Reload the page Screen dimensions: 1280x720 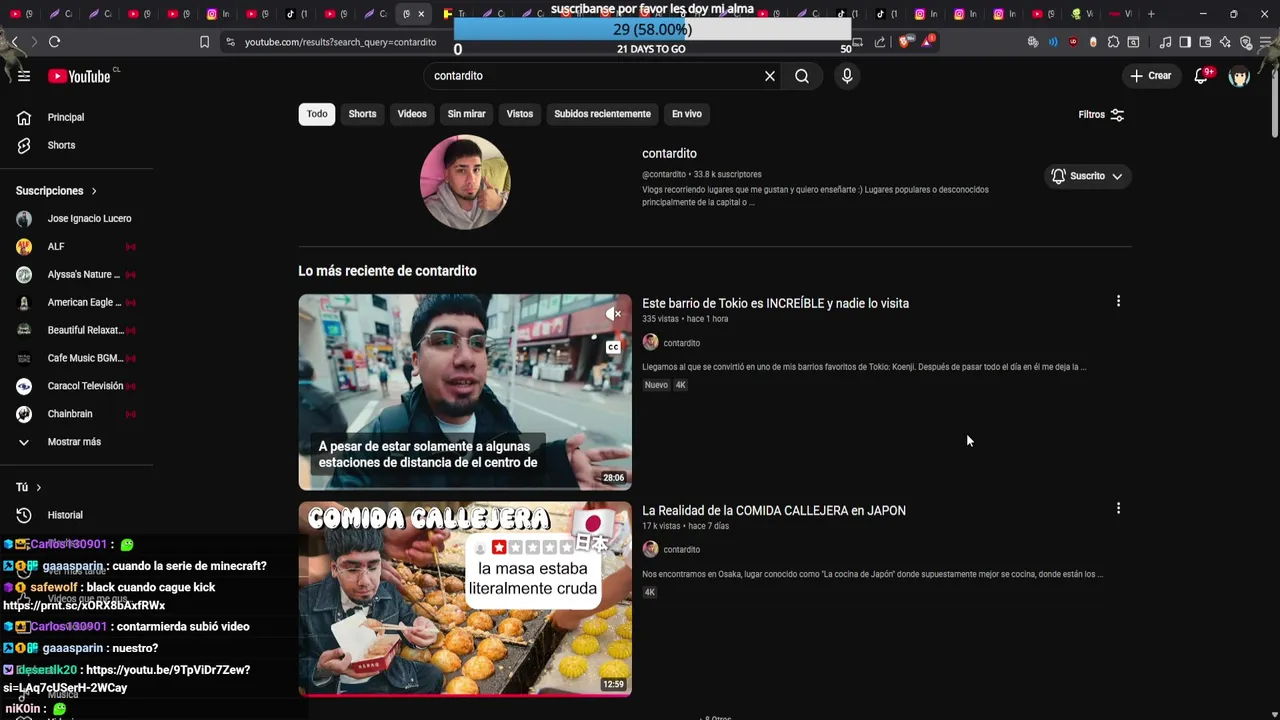tap(54, 42)
